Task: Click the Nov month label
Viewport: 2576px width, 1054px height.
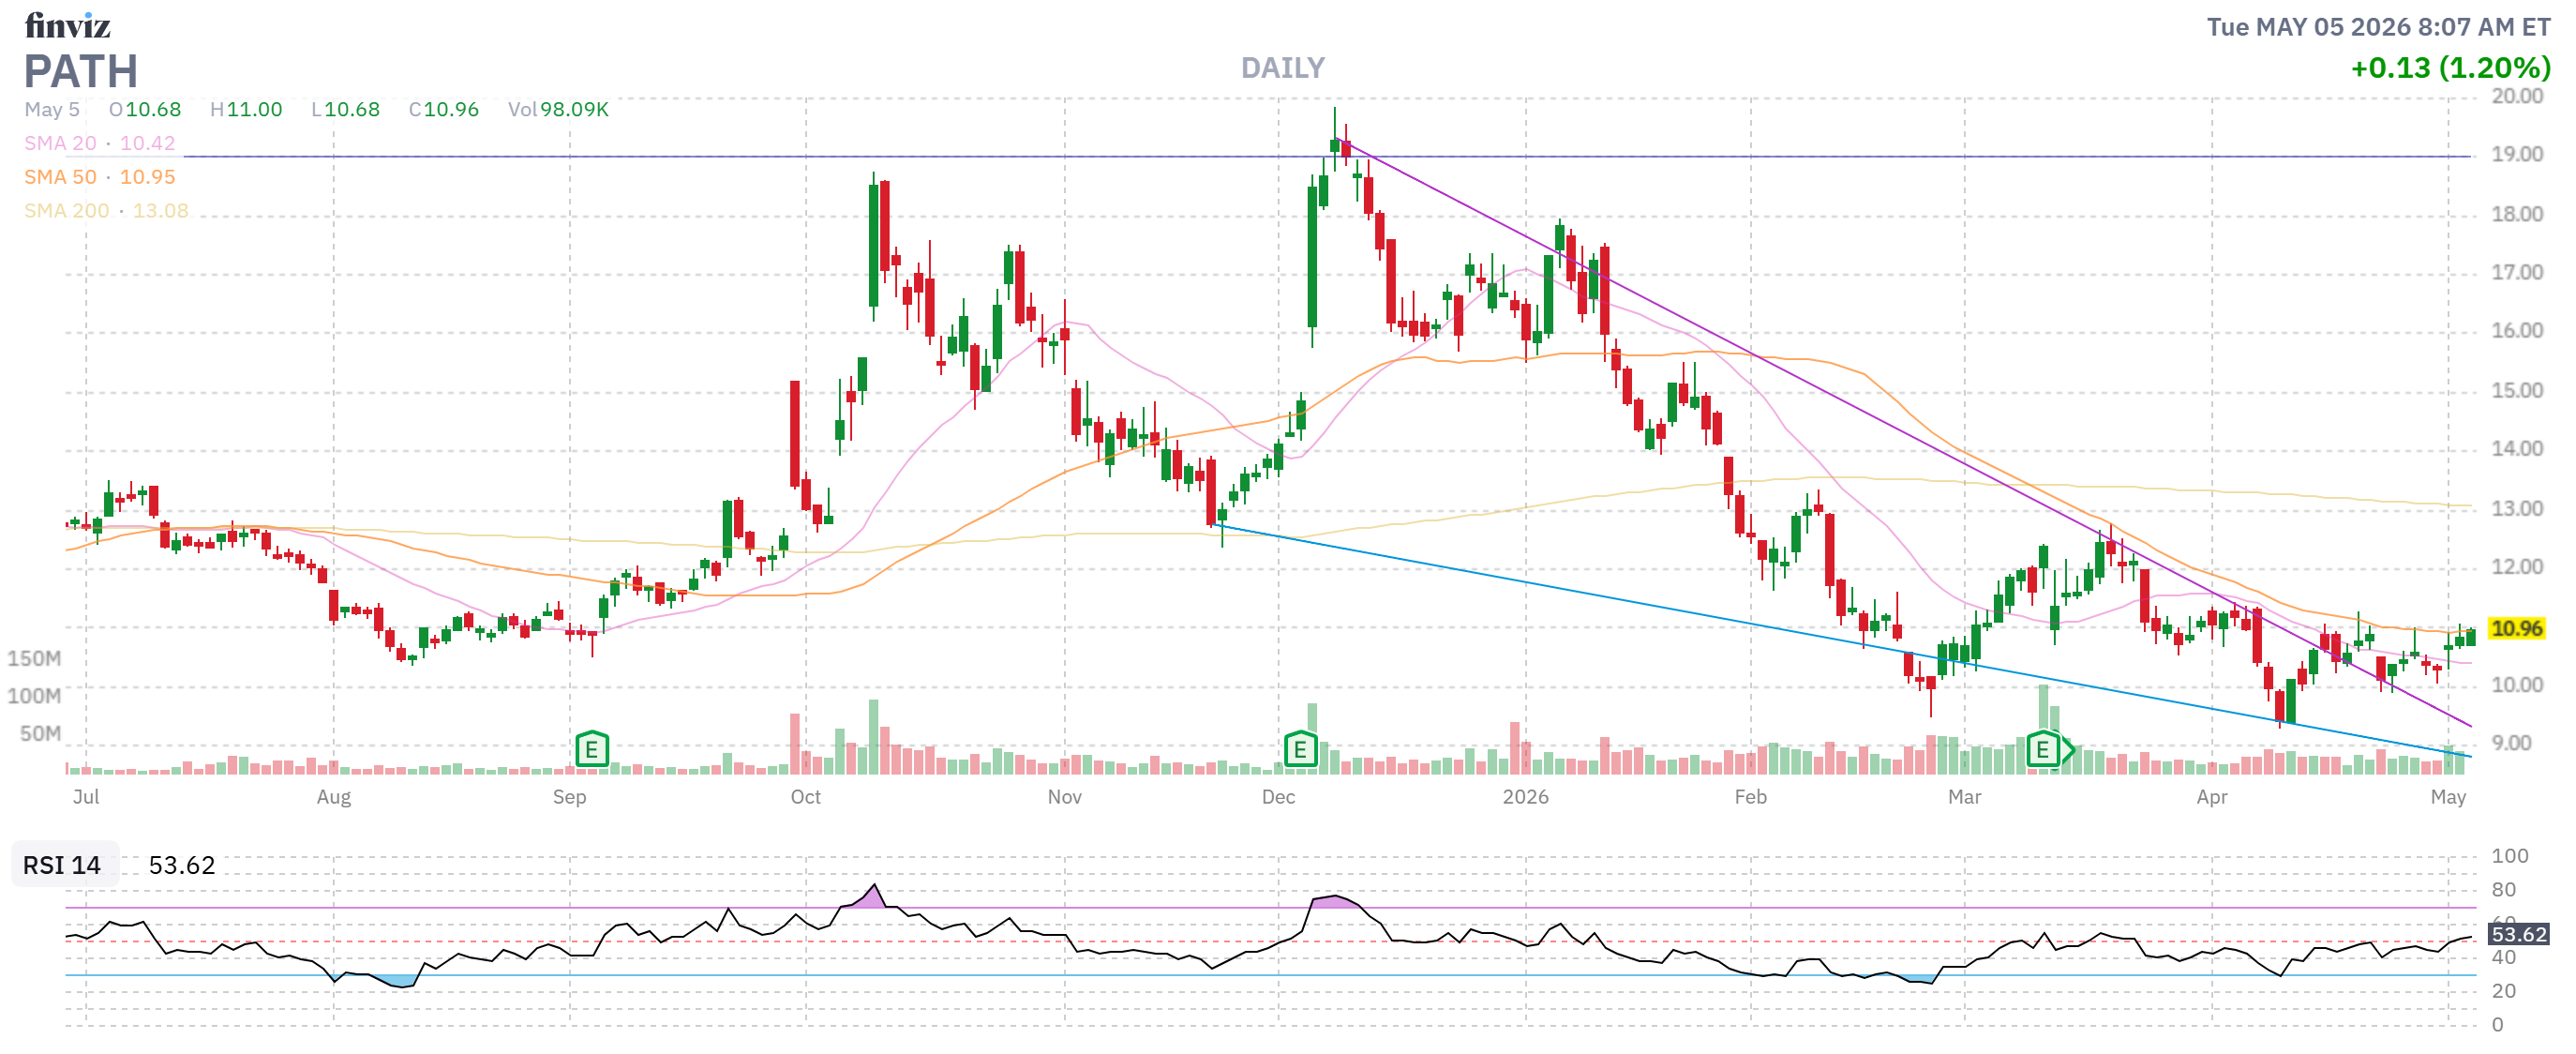Action: click(x=1065, y=797)
